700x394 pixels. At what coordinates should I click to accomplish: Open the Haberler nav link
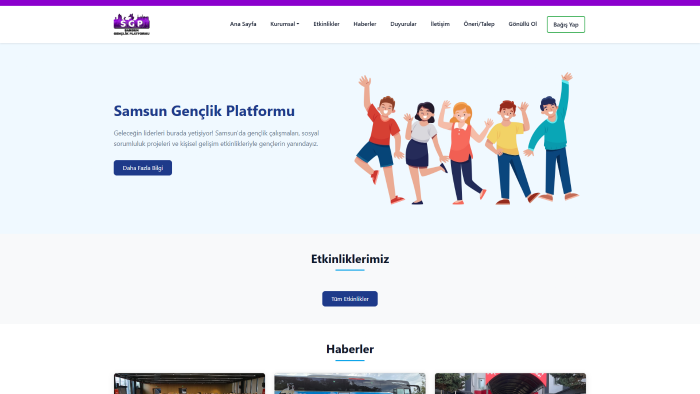[x=365, y=24]
